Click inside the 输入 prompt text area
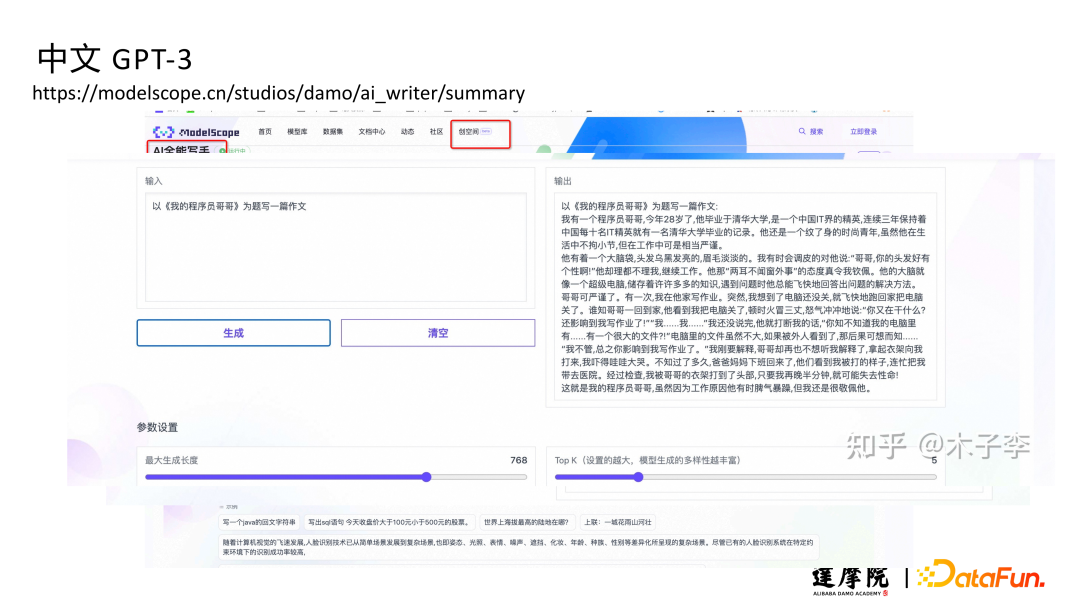 click(x=336, y=247)
